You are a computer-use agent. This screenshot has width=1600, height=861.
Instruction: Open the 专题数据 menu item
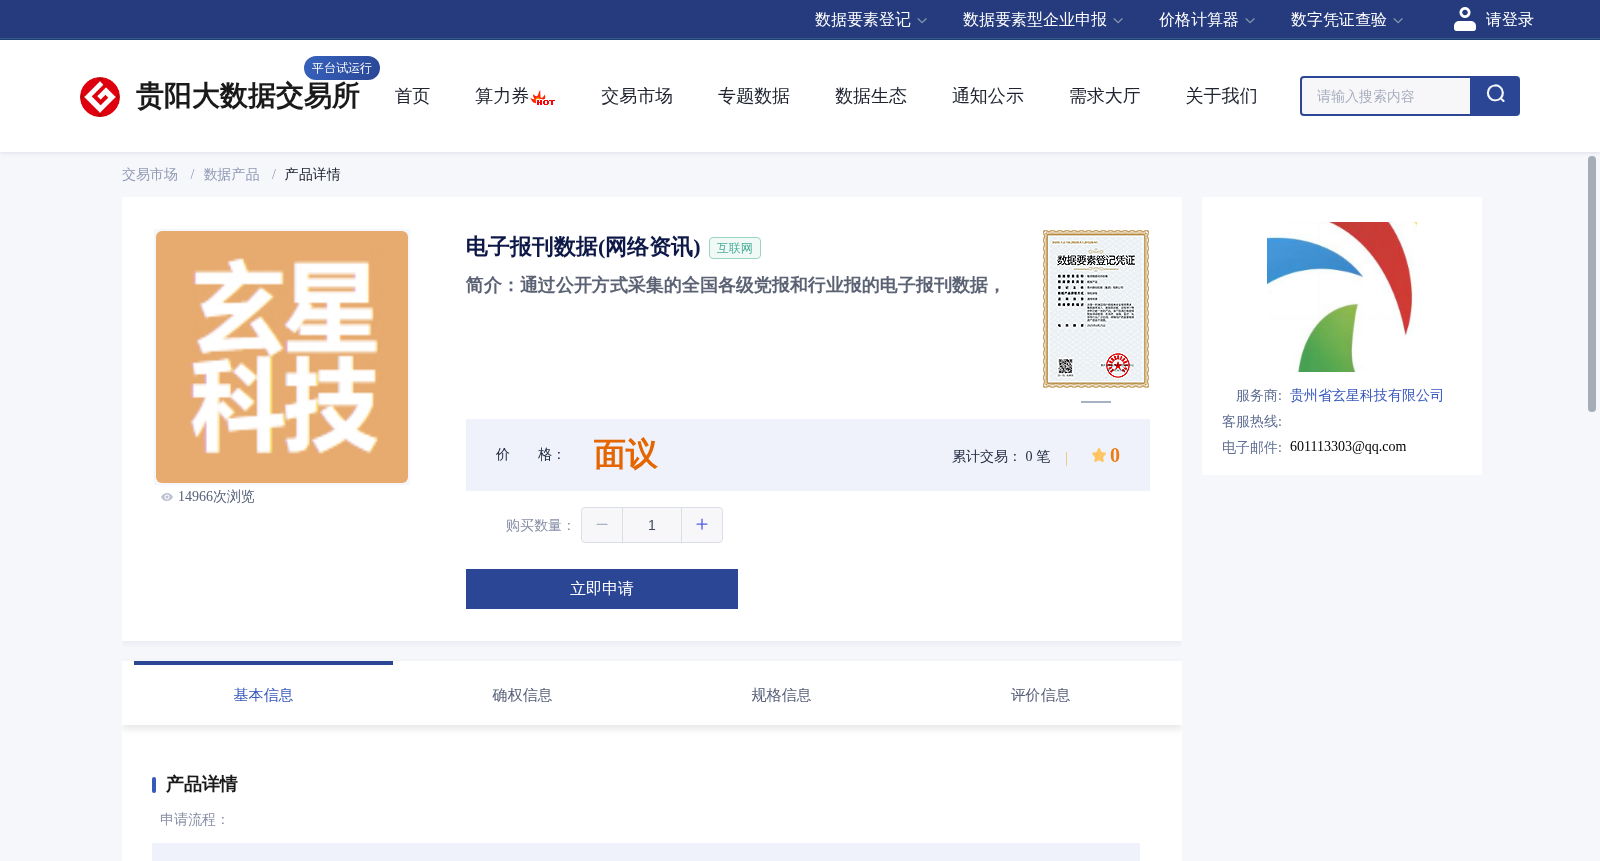pyautogui.click(x=754, y=96)
